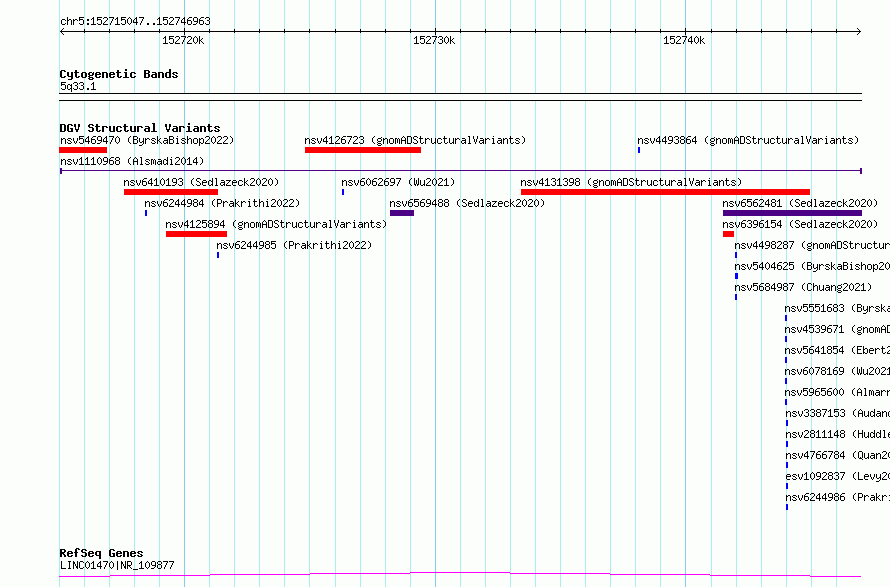The width and height of the screenshot is (890, 587).
Task: Open nsv4539671 variant label
Action: click(x=837, y=329)
